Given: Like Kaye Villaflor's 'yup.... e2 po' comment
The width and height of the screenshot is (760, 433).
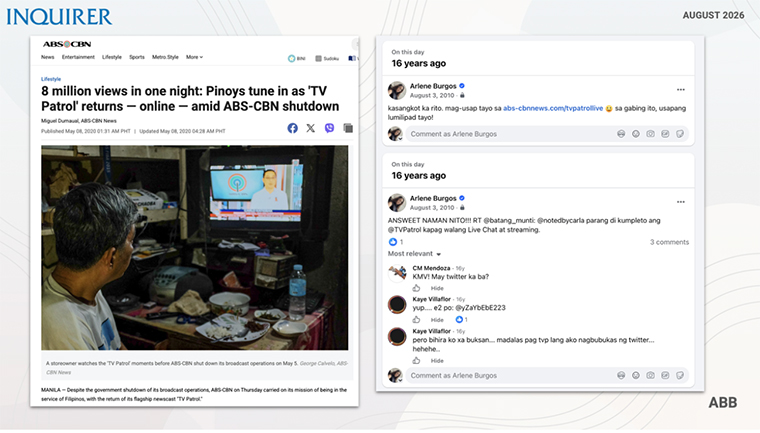Looking at the screenshot, I should [416, 320].
